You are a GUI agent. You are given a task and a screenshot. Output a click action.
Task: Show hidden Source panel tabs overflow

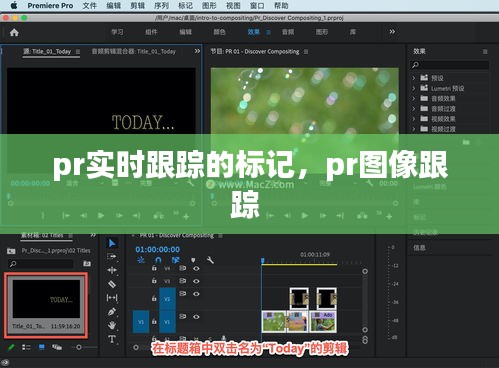(x=197, y=51)
